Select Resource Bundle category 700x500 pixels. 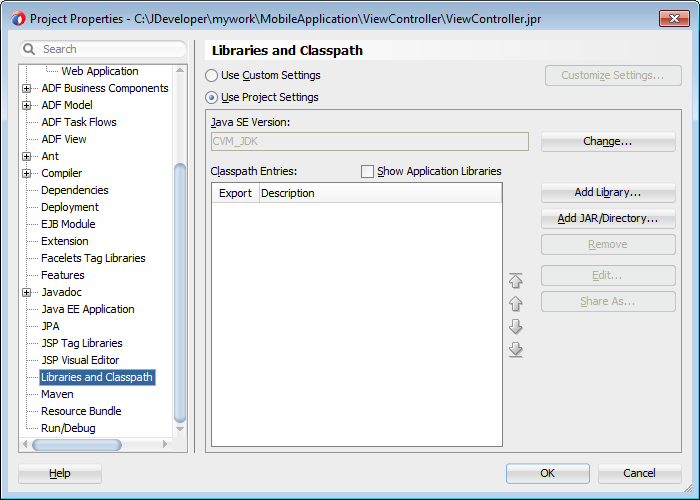[x=81, y=411]
